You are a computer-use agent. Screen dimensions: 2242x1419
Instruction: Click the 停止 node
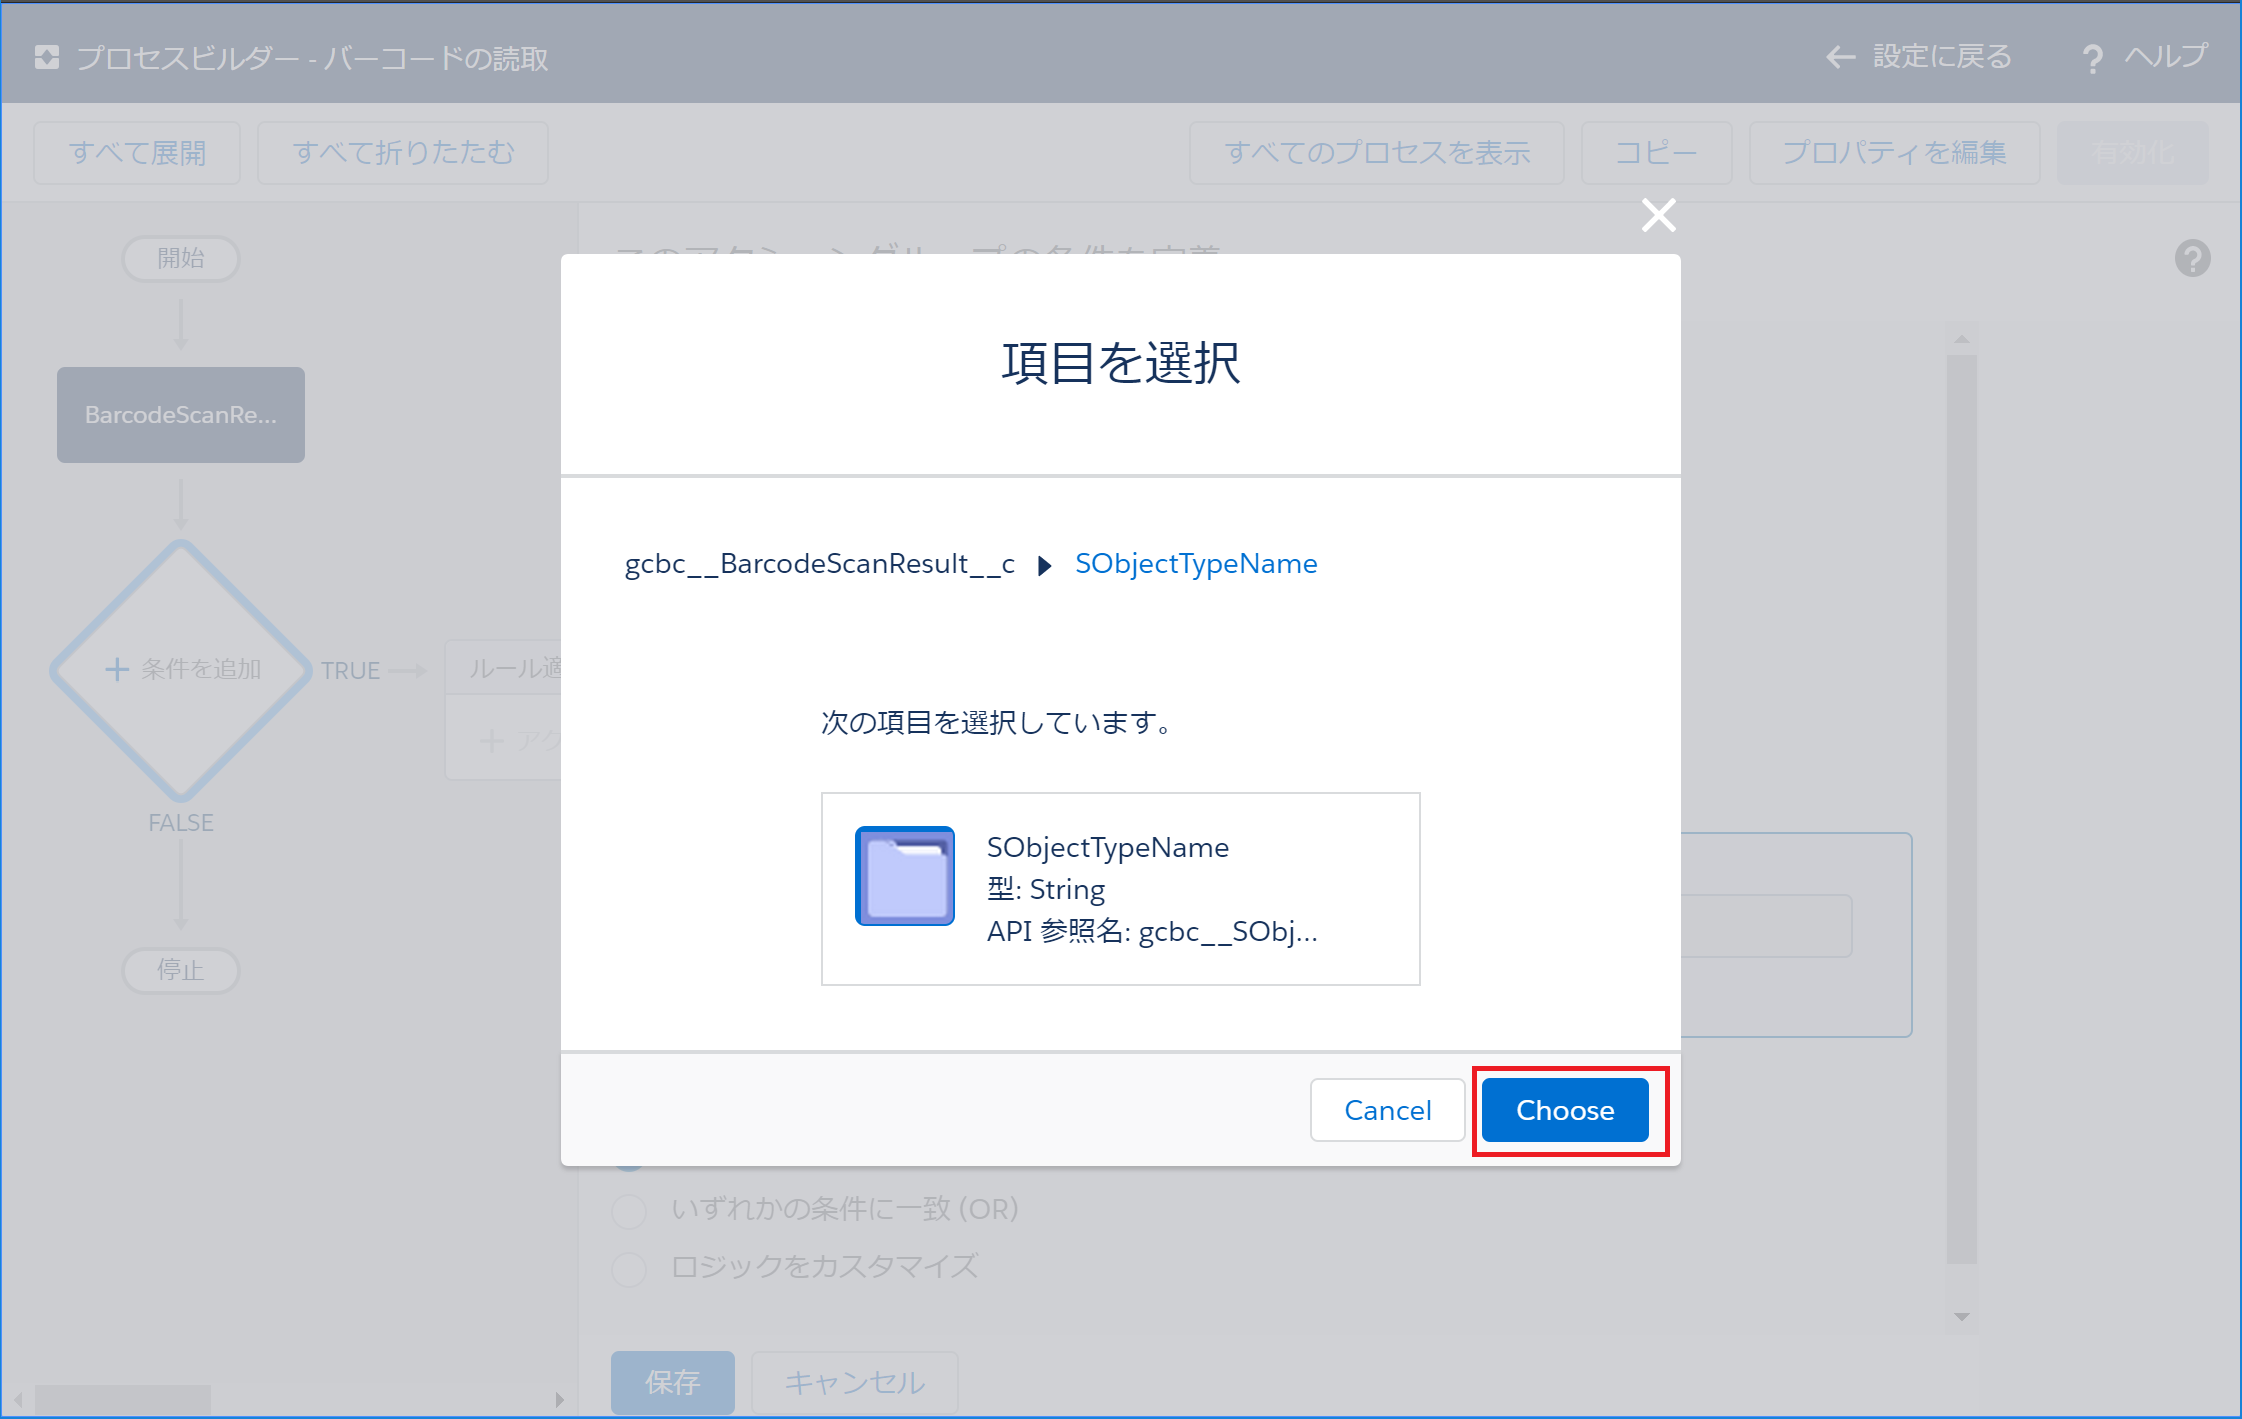(x=180, y=970)
